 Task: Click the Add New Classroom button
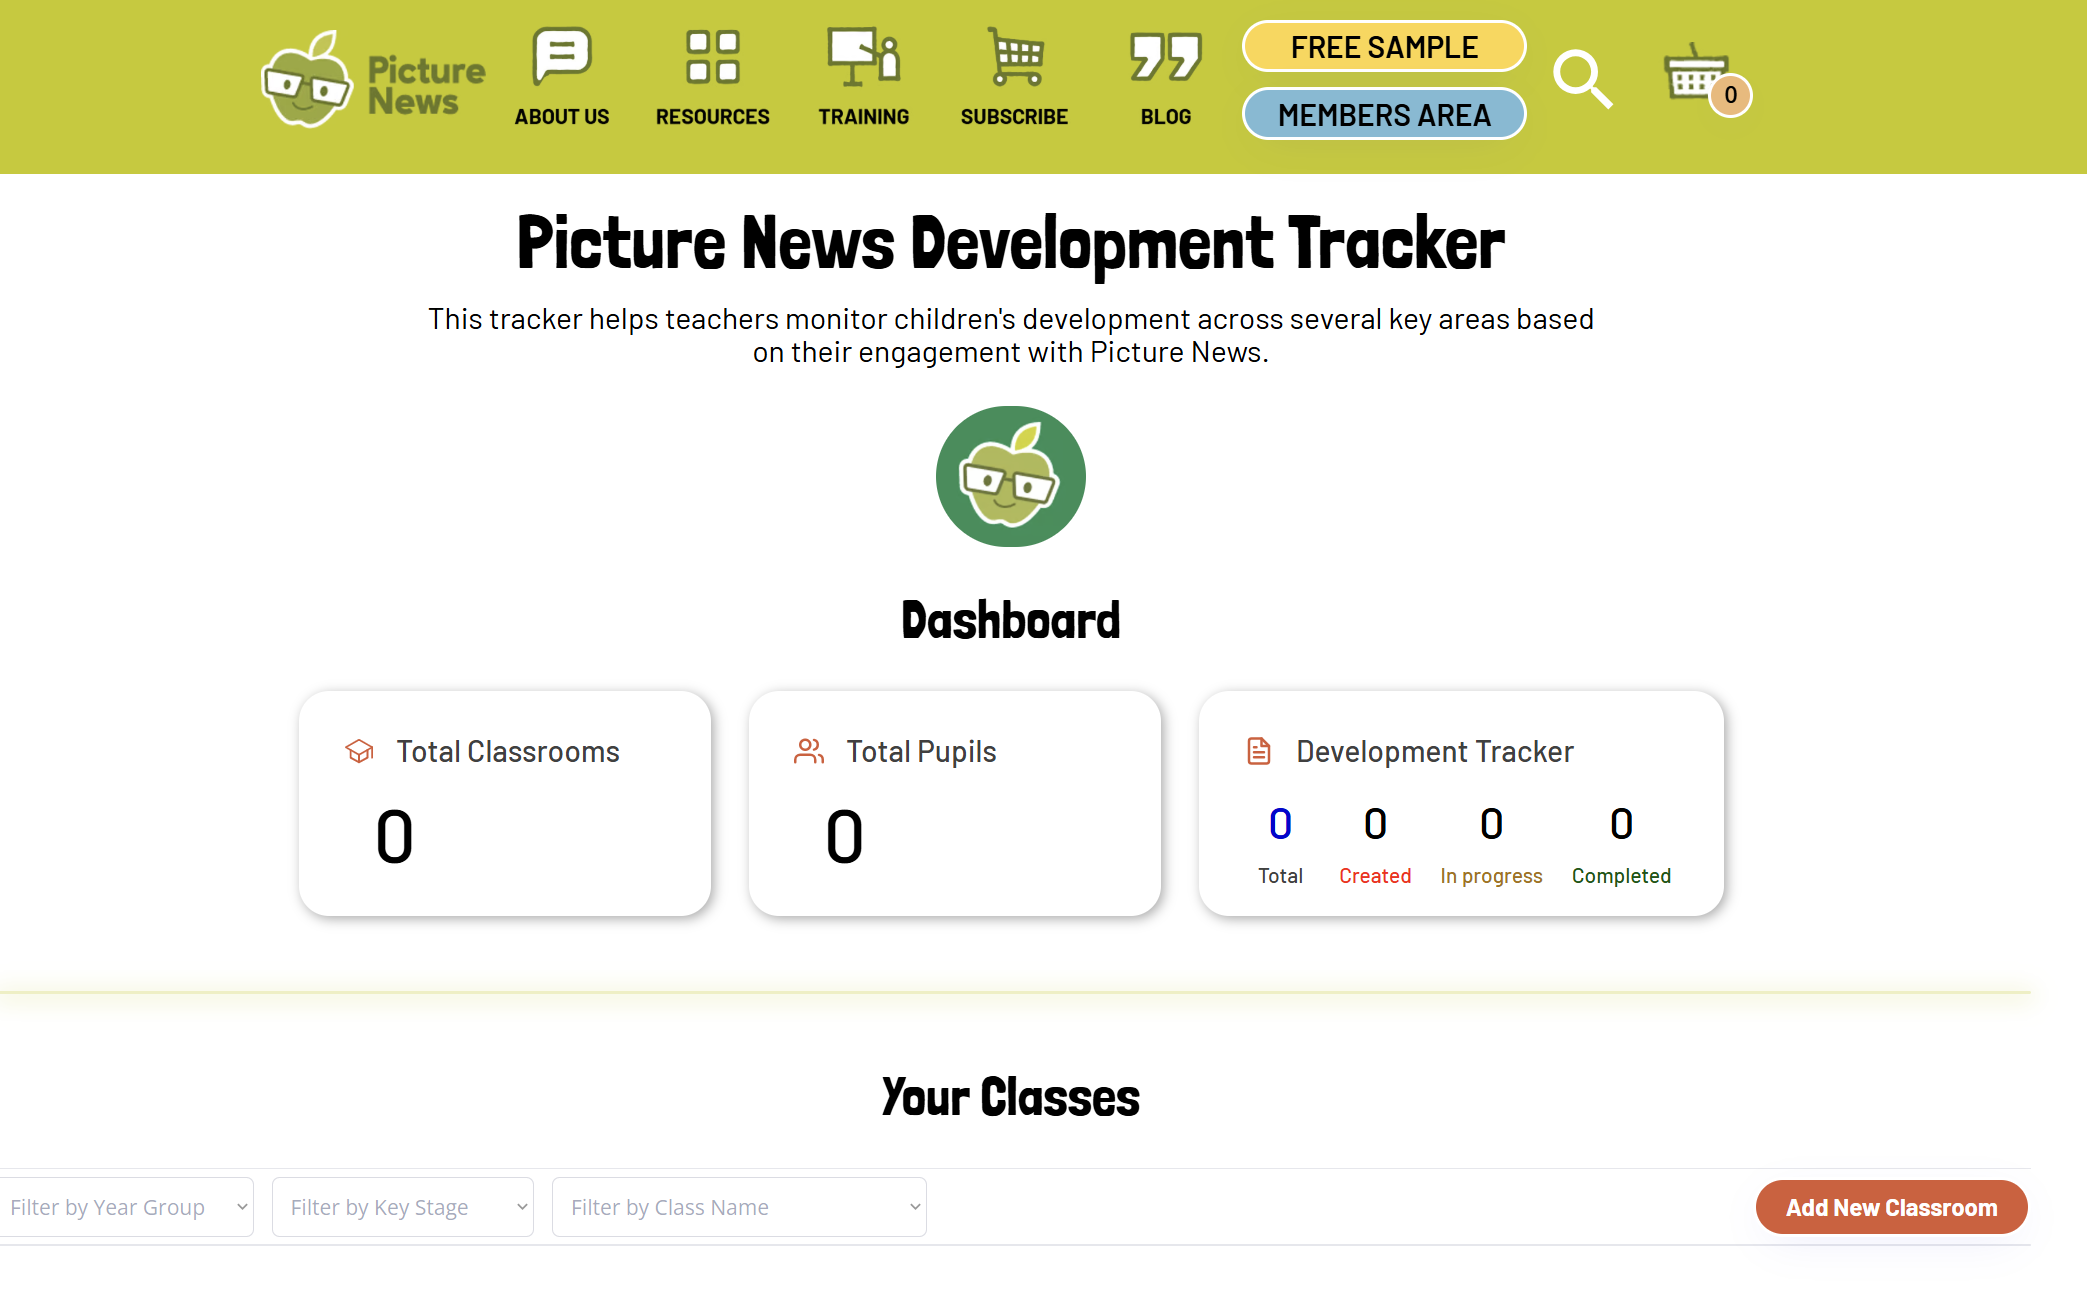1891,1207
